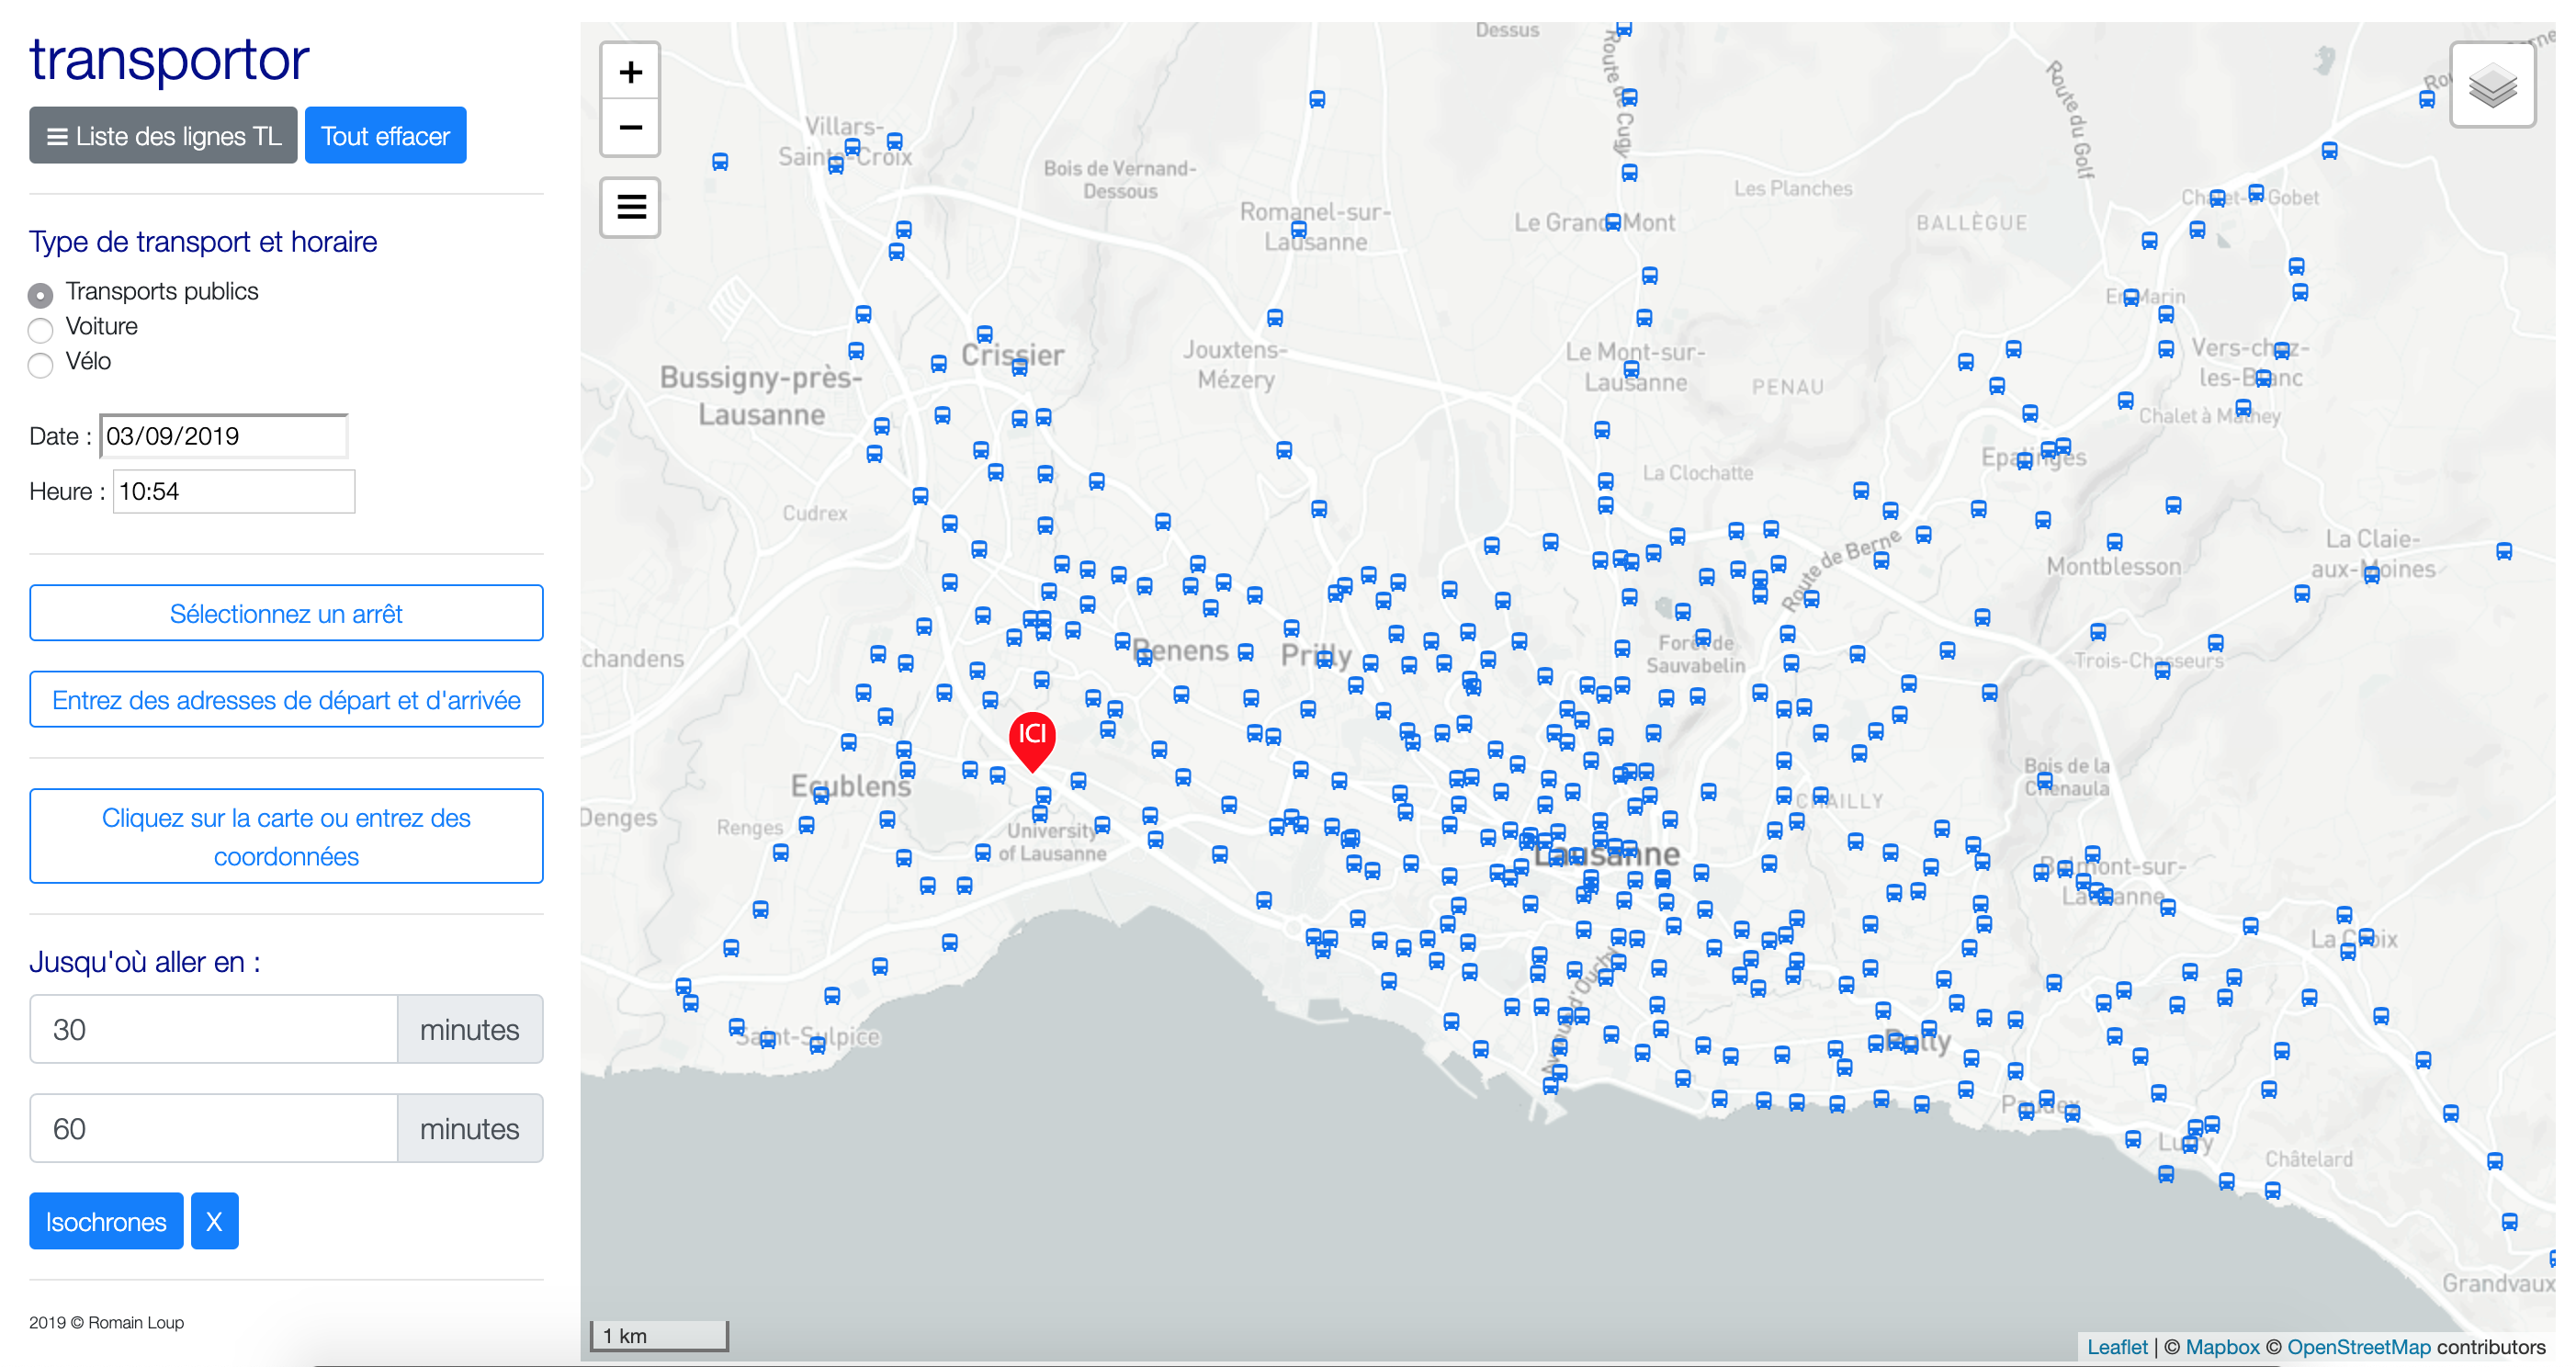The height and width of the screenshot is (1367, 2576).
Task: Open Liste des lignes TL menu
Action: pos(163,136)
